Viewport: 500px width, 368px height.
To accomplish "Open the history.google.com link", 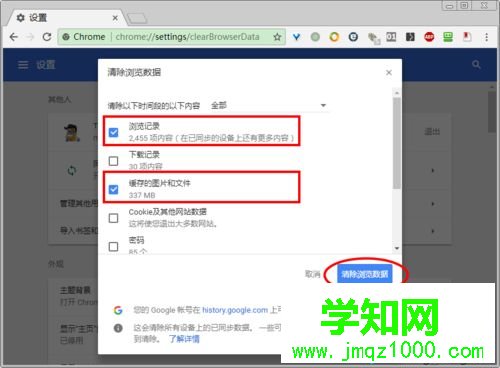I will (x=235, y=310).
